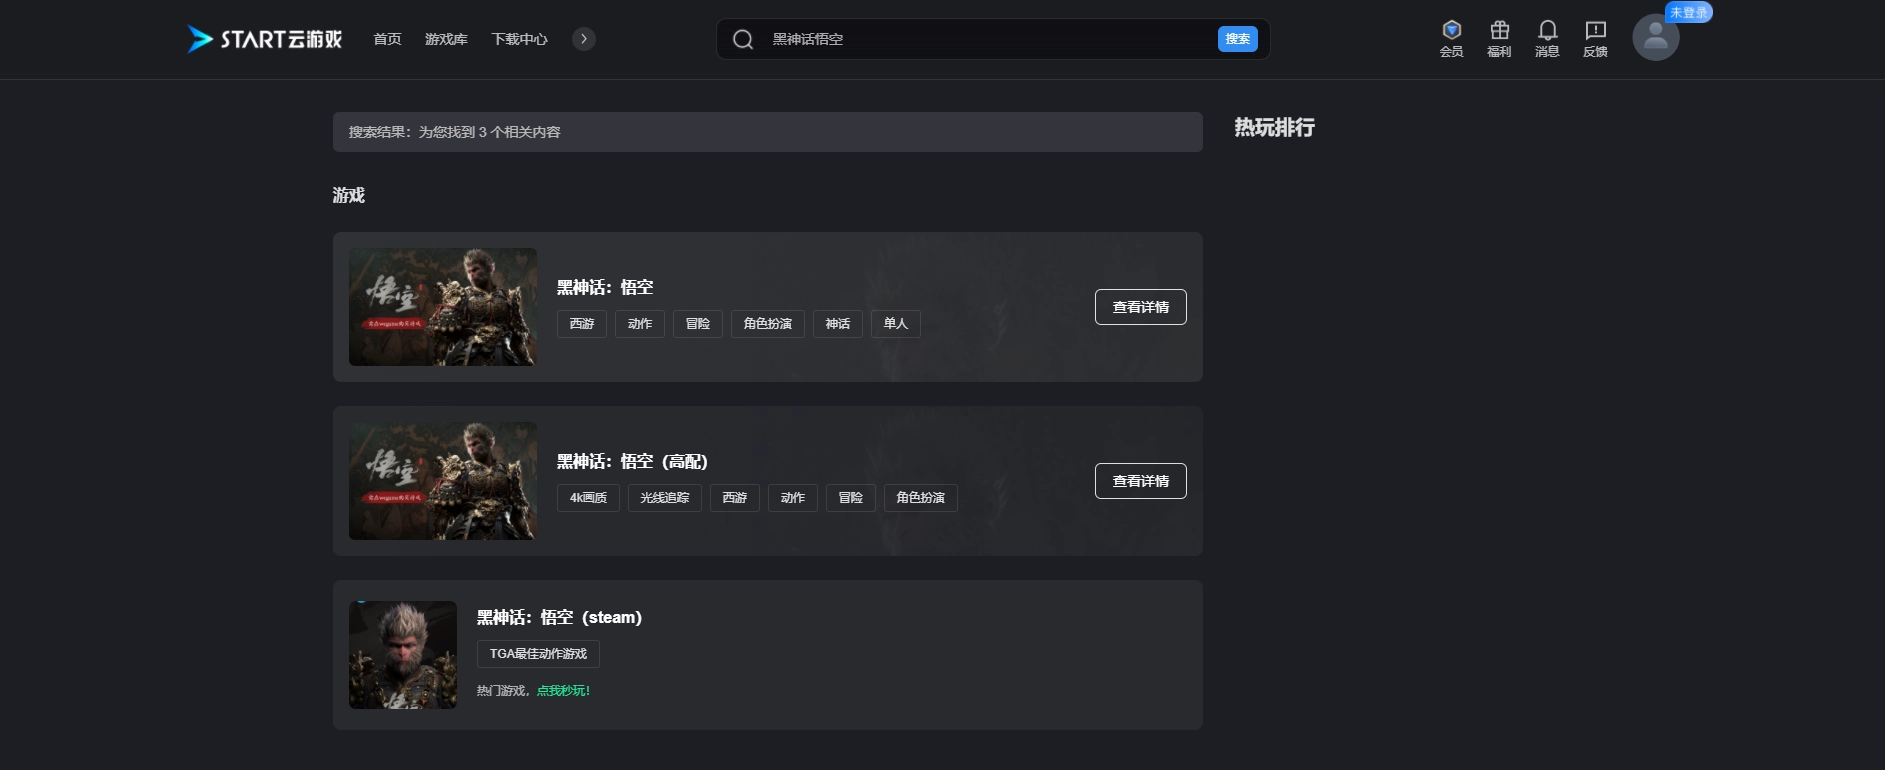Open the 福利 gift icon
This screenshot has width=1885, height=770.
1499,39
